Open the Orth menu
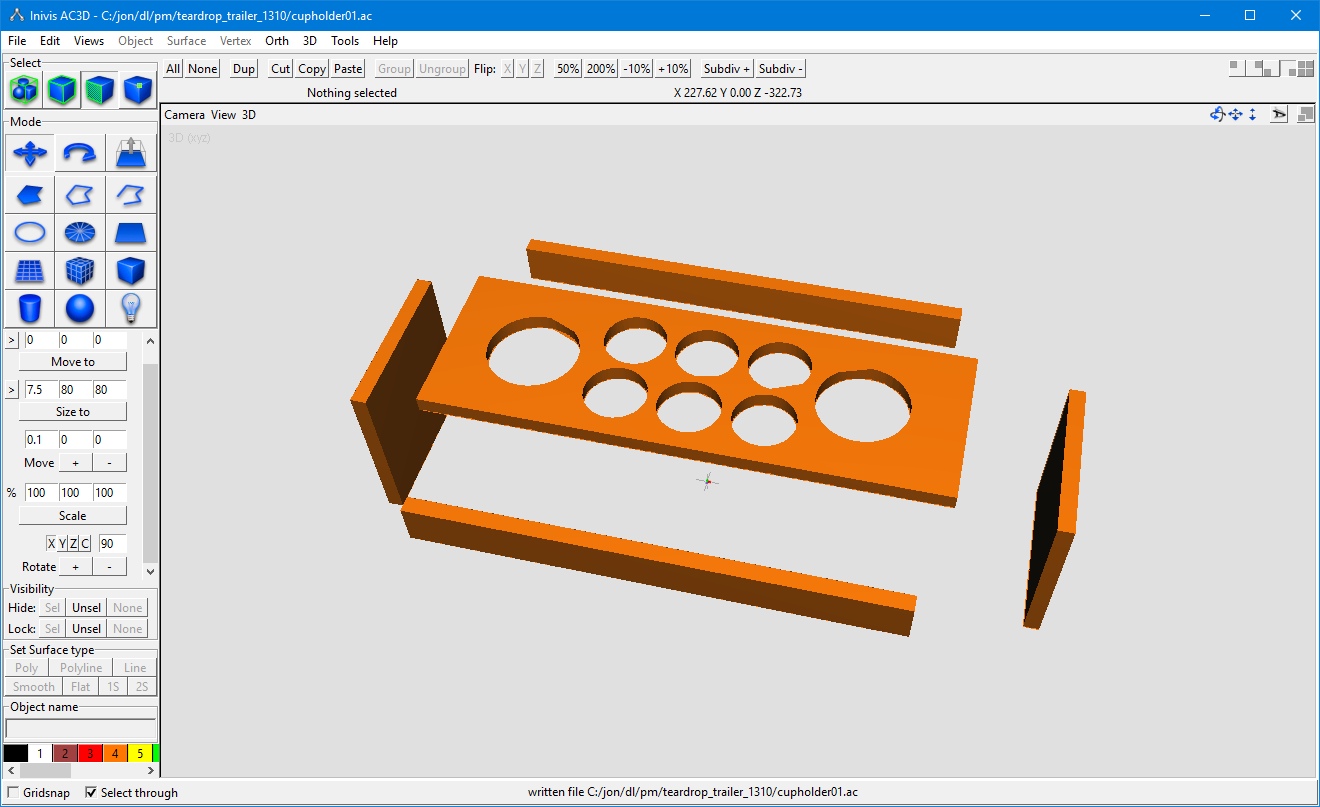The image size is (1320, 807). pos(277,41)
